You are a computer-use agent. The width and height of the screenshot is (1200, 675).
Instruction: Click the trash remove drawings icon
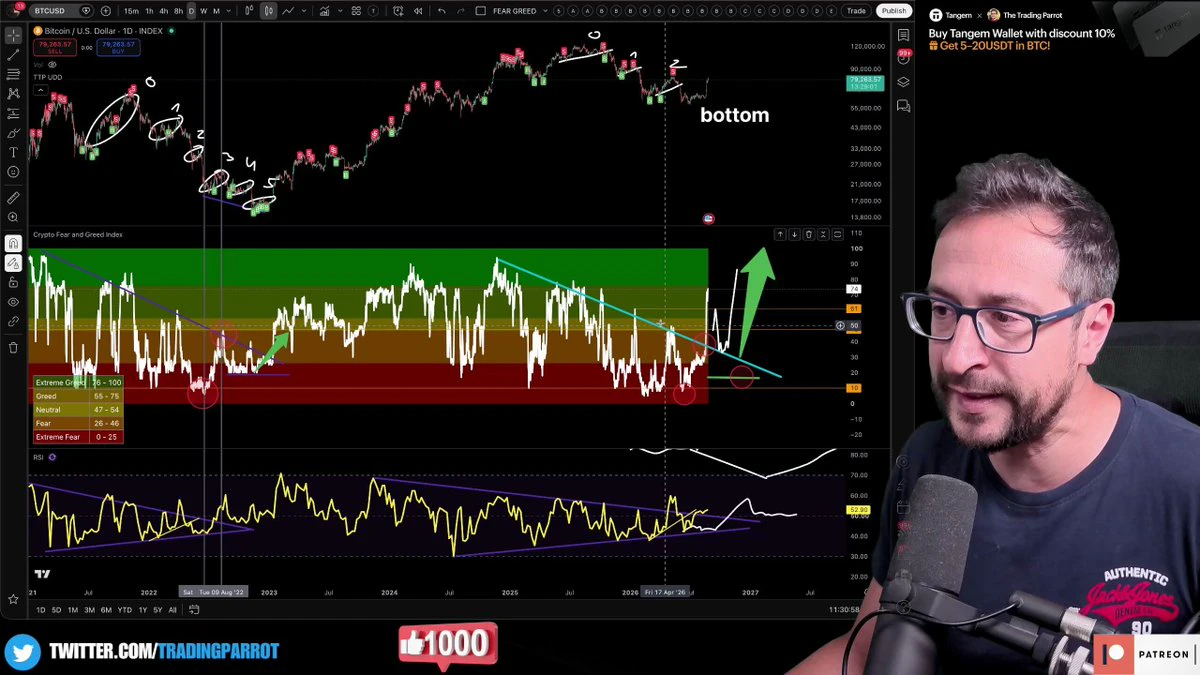[13, 347]
